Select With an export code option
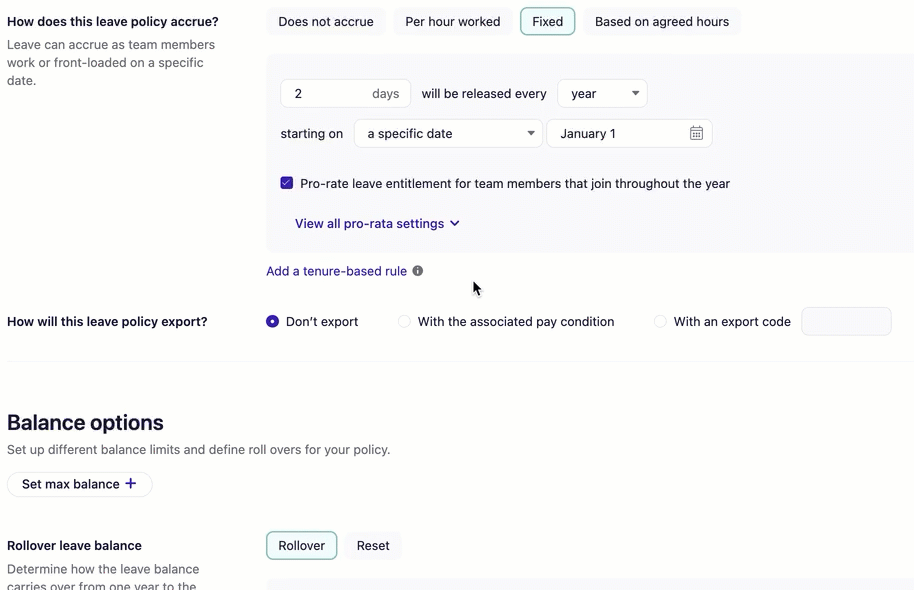The image size is (914, 590). click(x=660, y=322)
